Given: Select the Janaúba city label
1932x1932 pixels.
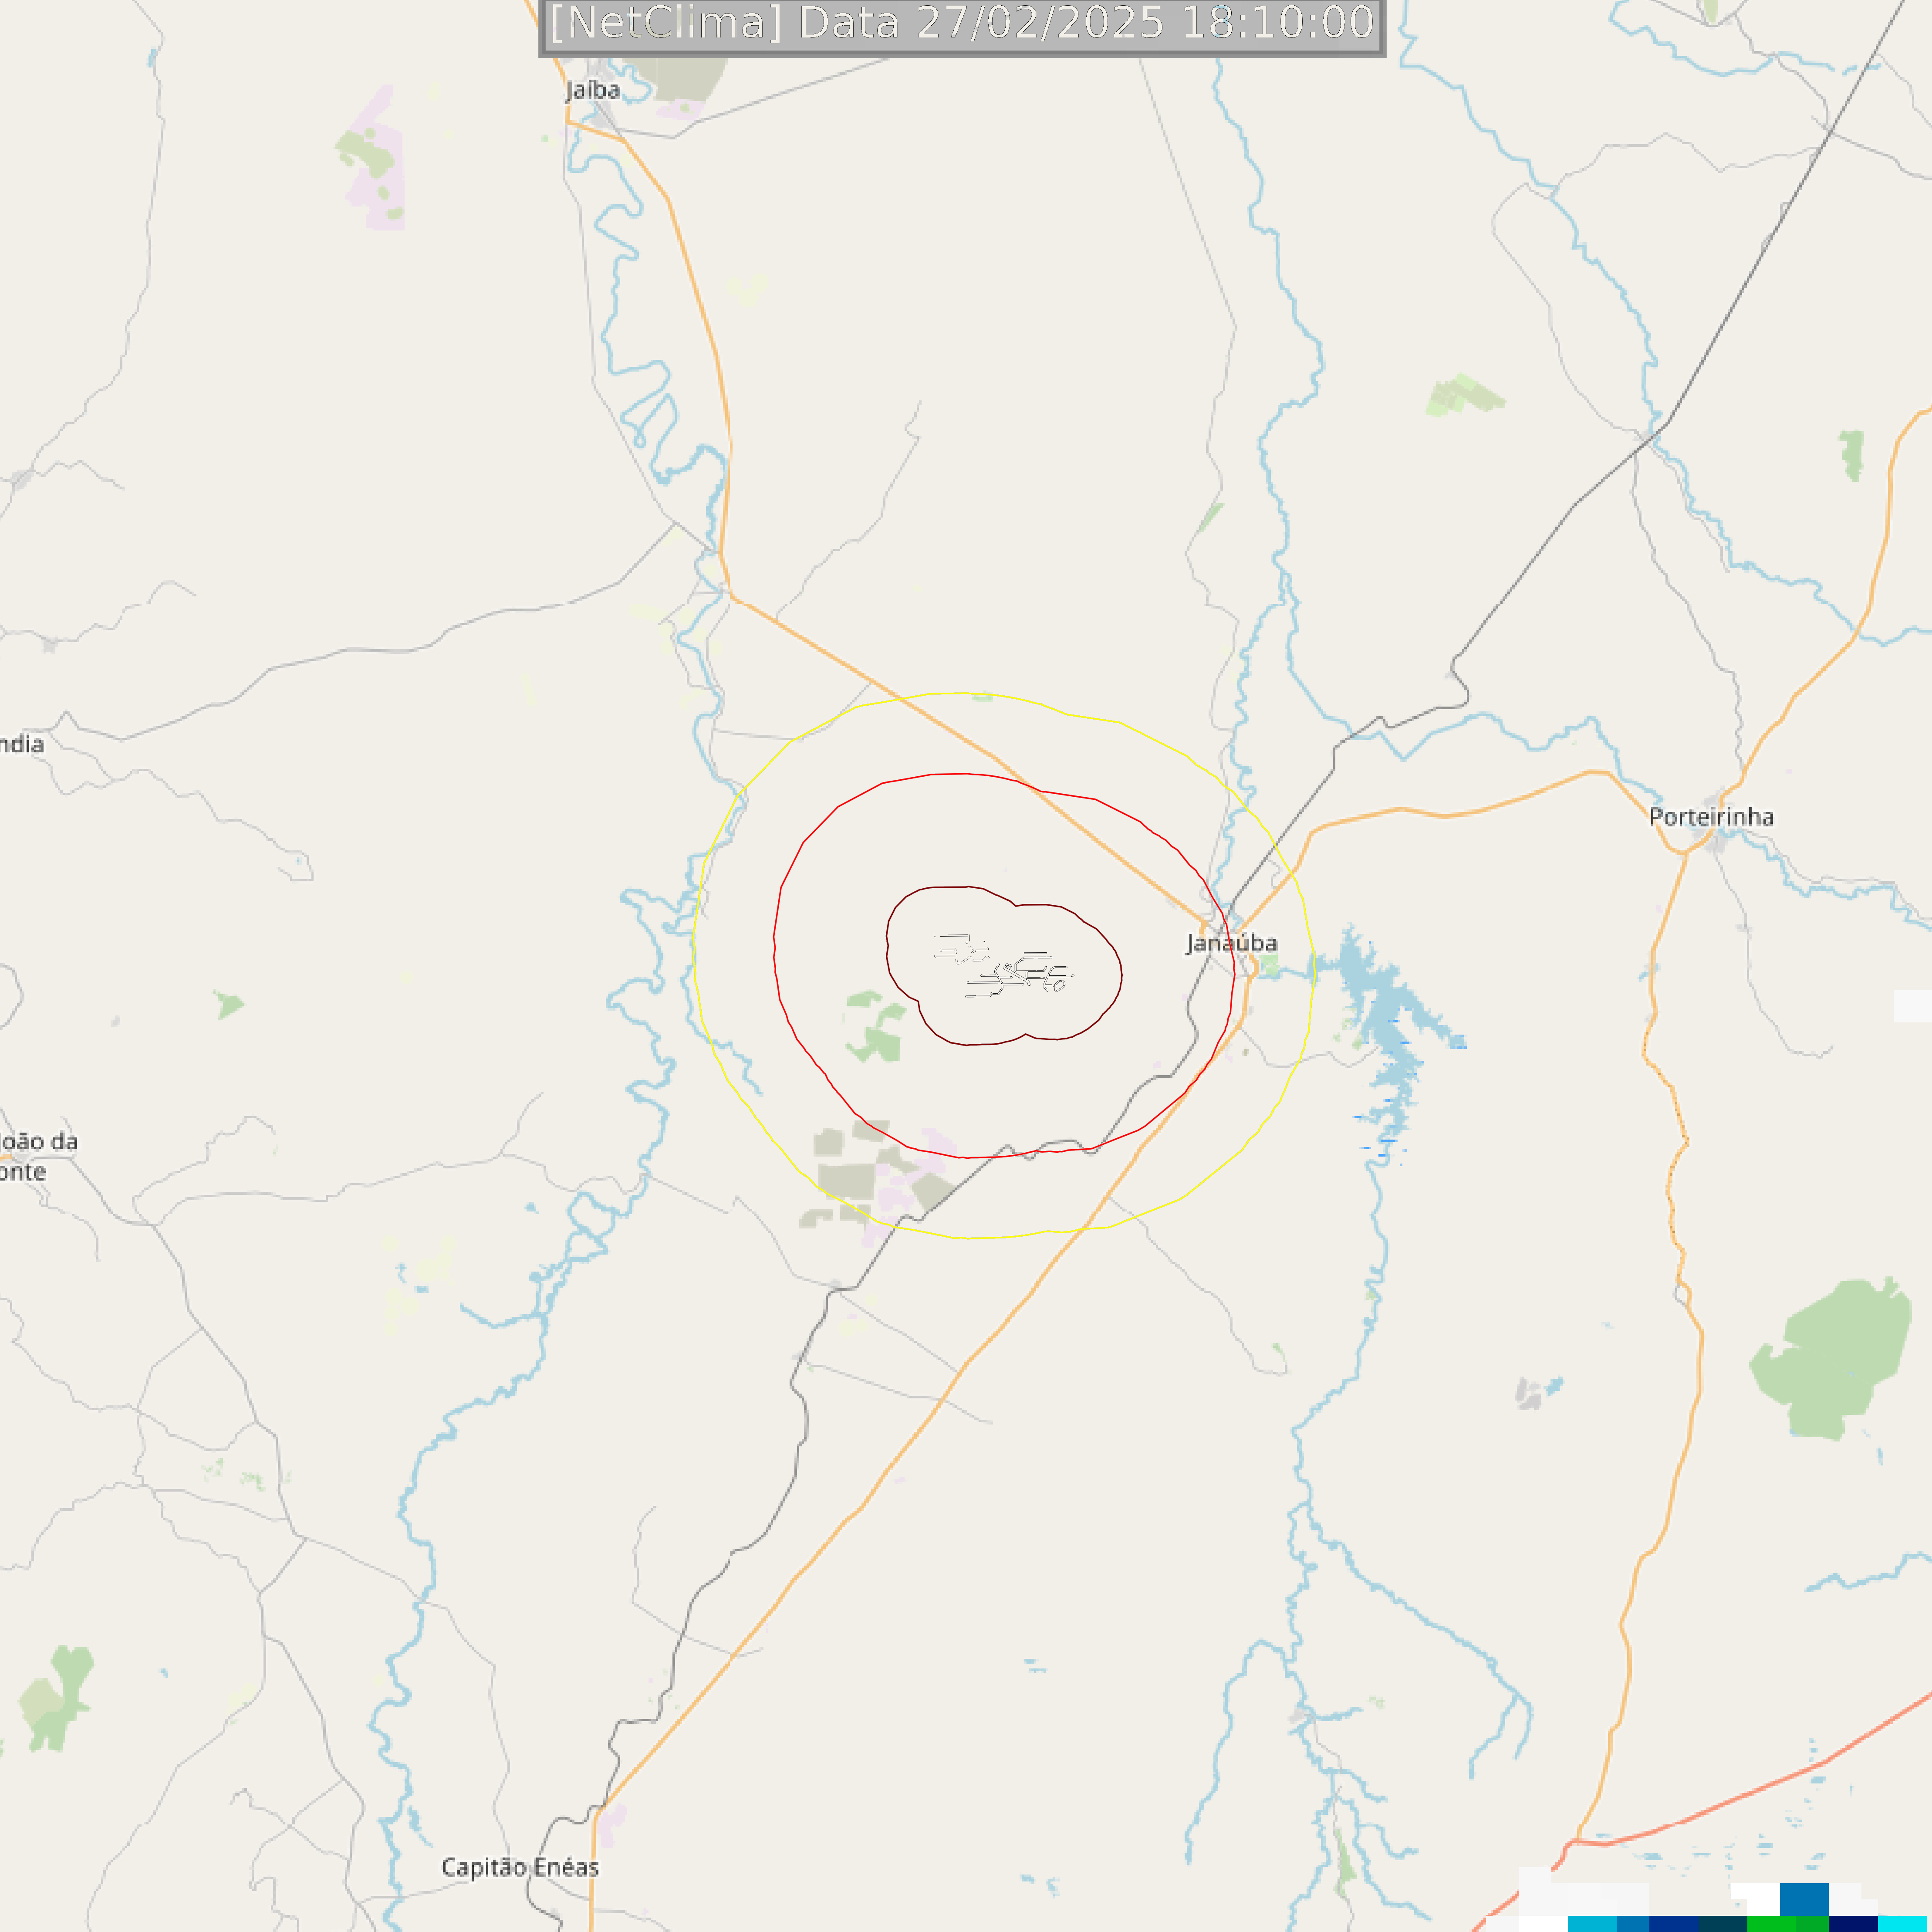Looking at the screenshot, I should 1231,943.
